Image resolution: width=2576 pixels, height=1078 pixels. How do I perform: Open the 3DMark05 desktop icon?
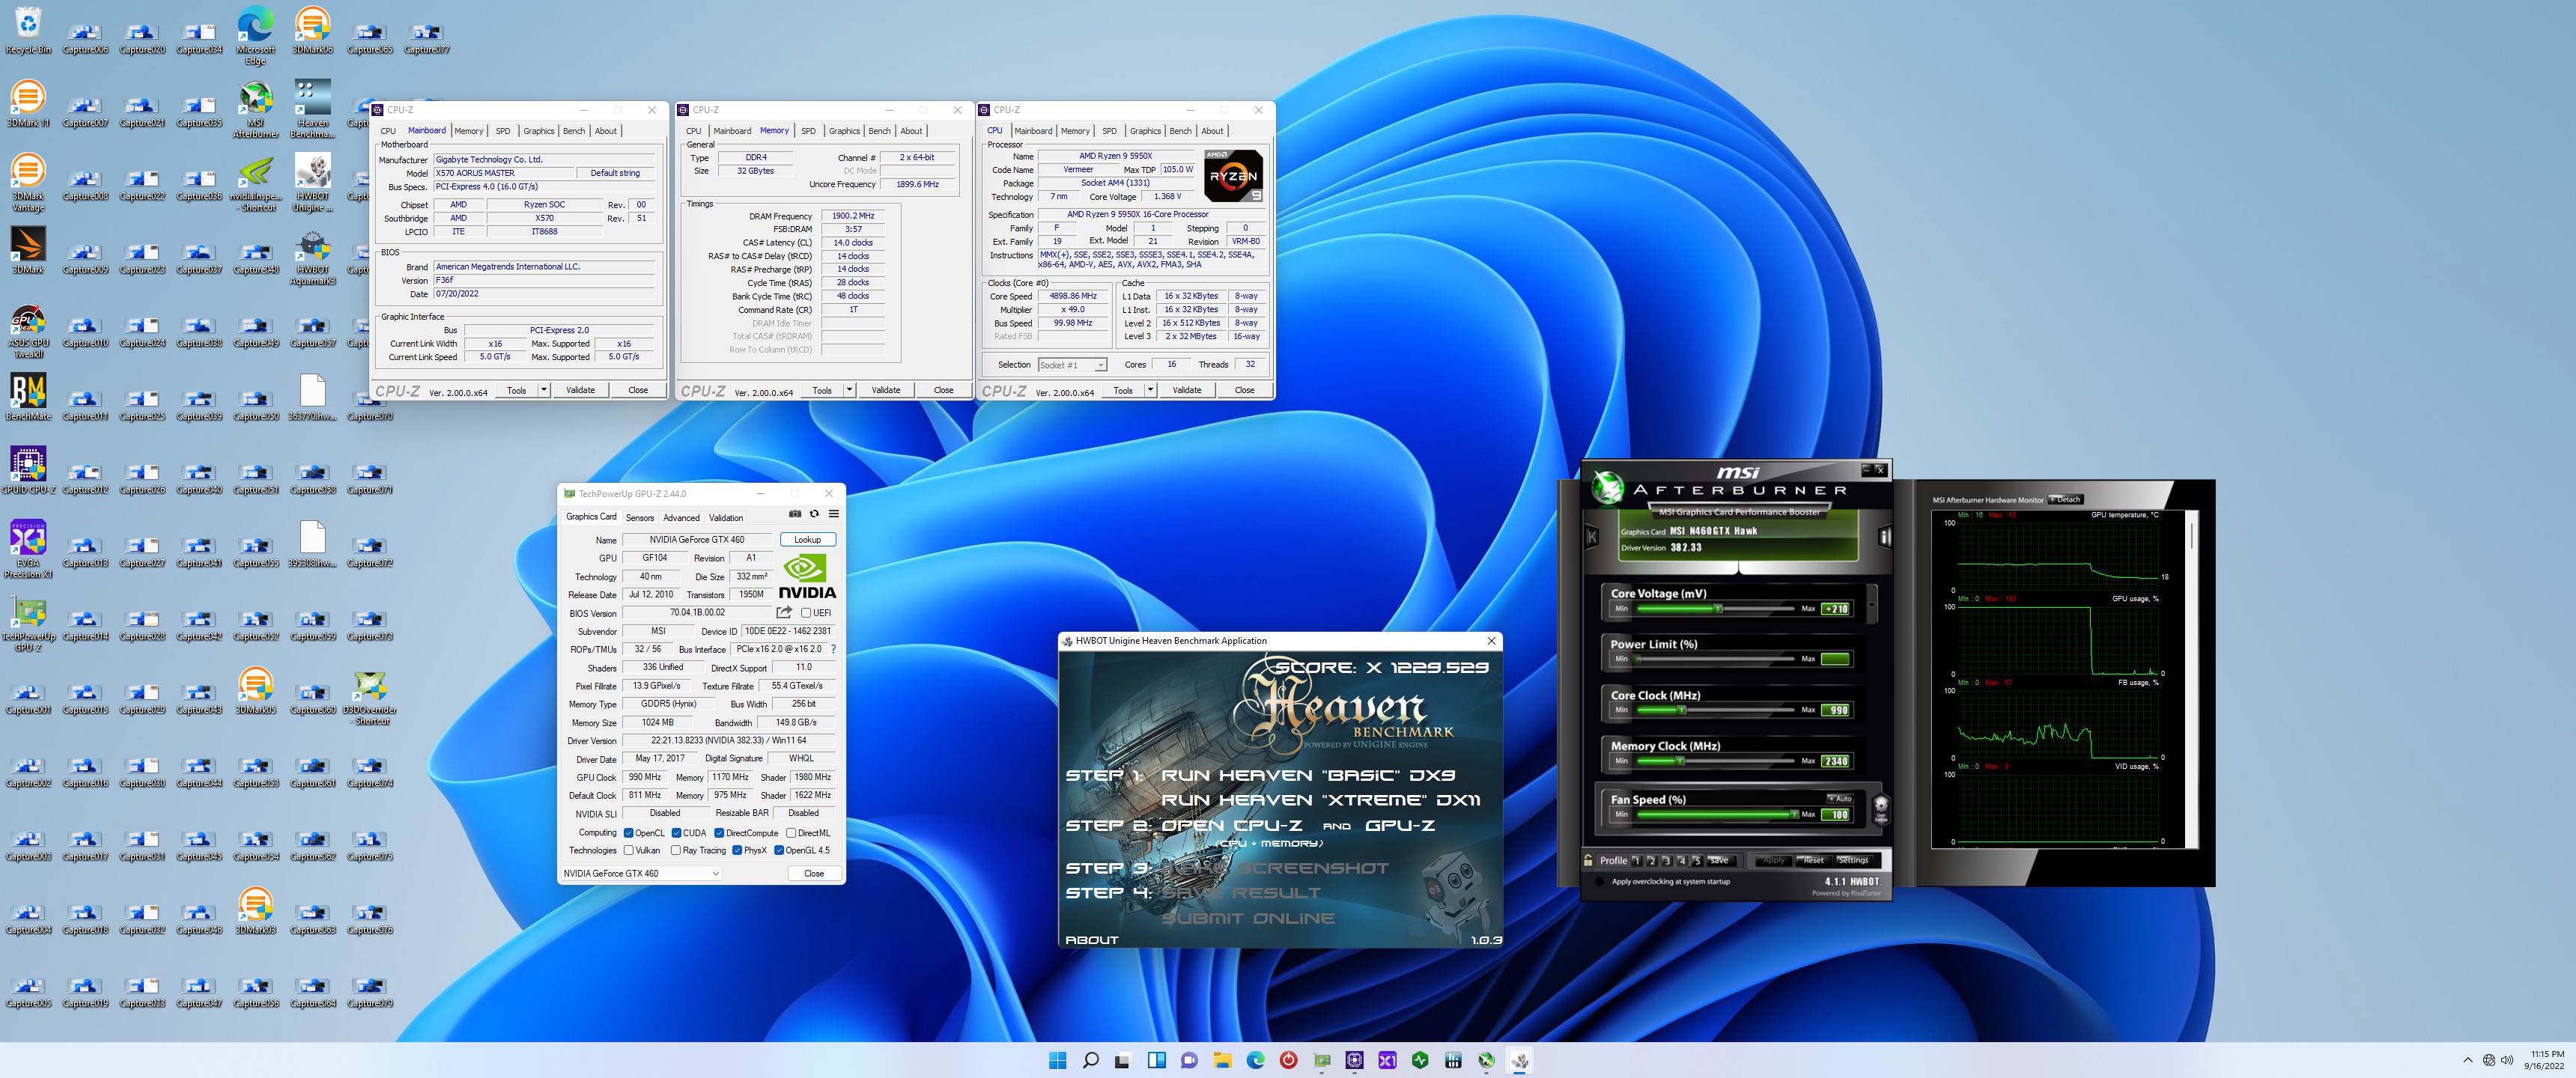coord(256,690)
